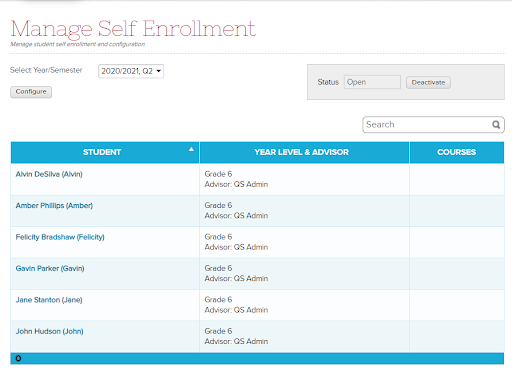Sort by the STUDENT column arrow
The width and height of the screenshot is (512, 368).
coord(191,149)
